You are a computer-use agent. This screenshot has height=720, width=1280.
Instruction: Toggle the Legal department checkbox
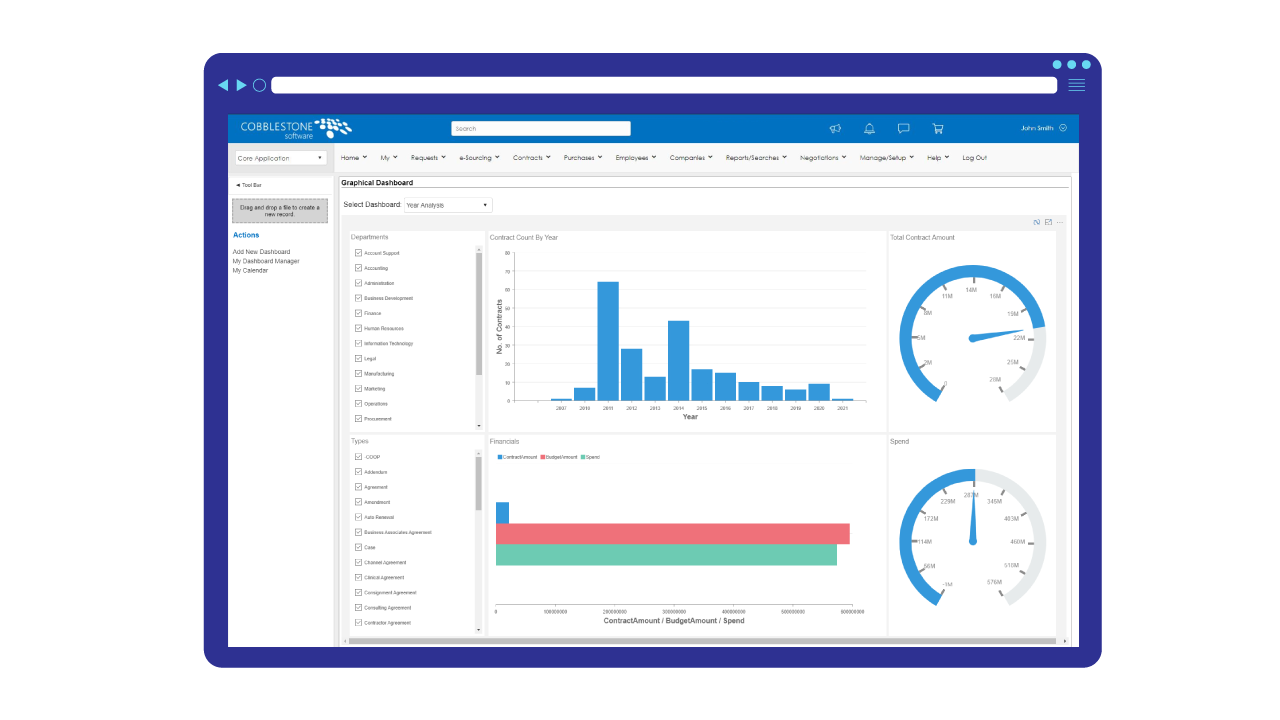pos(359,358)
